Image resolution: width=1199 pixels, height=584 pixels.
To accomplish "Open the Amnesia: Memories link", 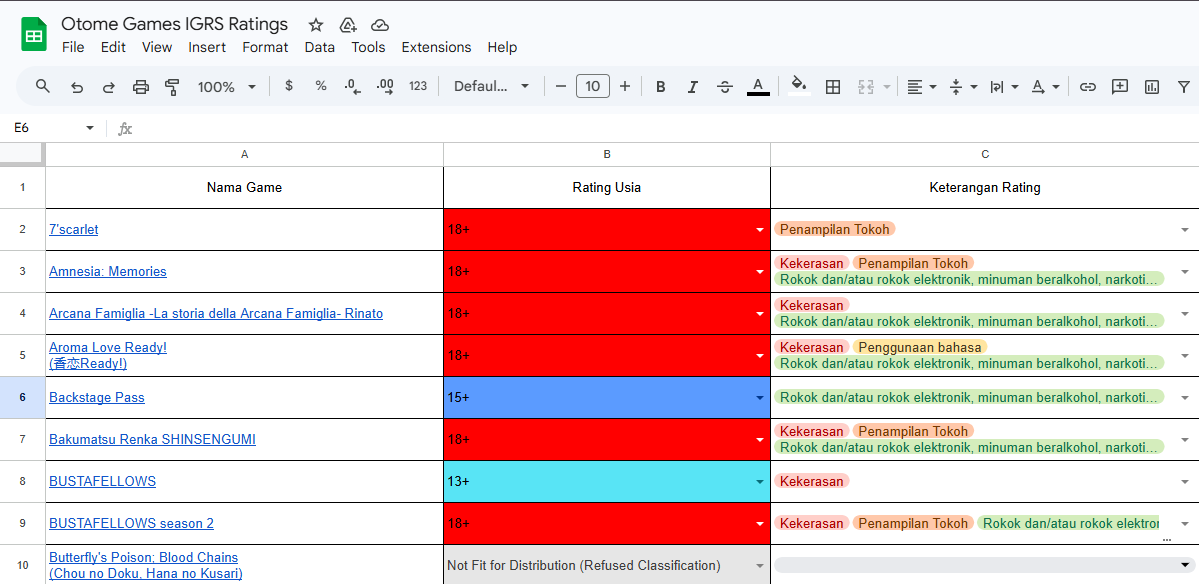I will point(108,271).
